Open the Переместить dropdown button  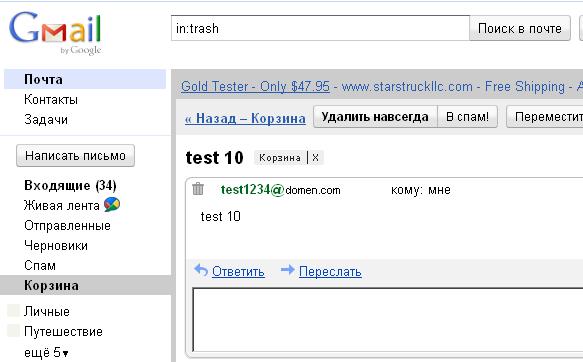pos(545,117)
